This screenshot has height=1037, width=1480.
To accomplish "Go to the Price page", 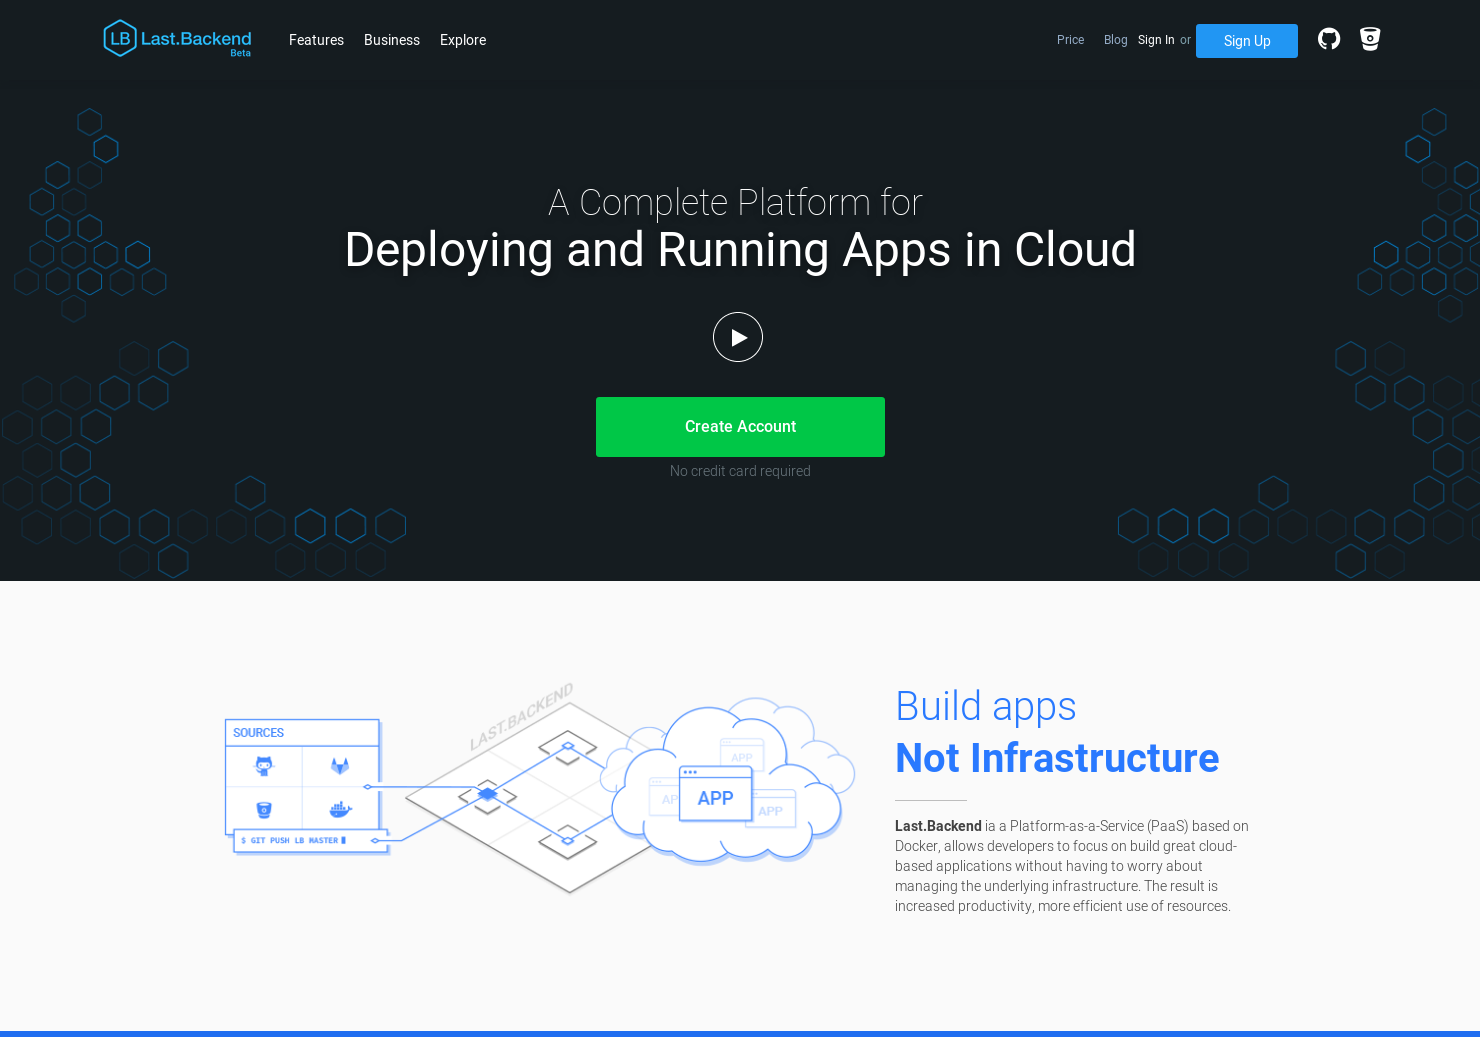I will coord(1070,40).
